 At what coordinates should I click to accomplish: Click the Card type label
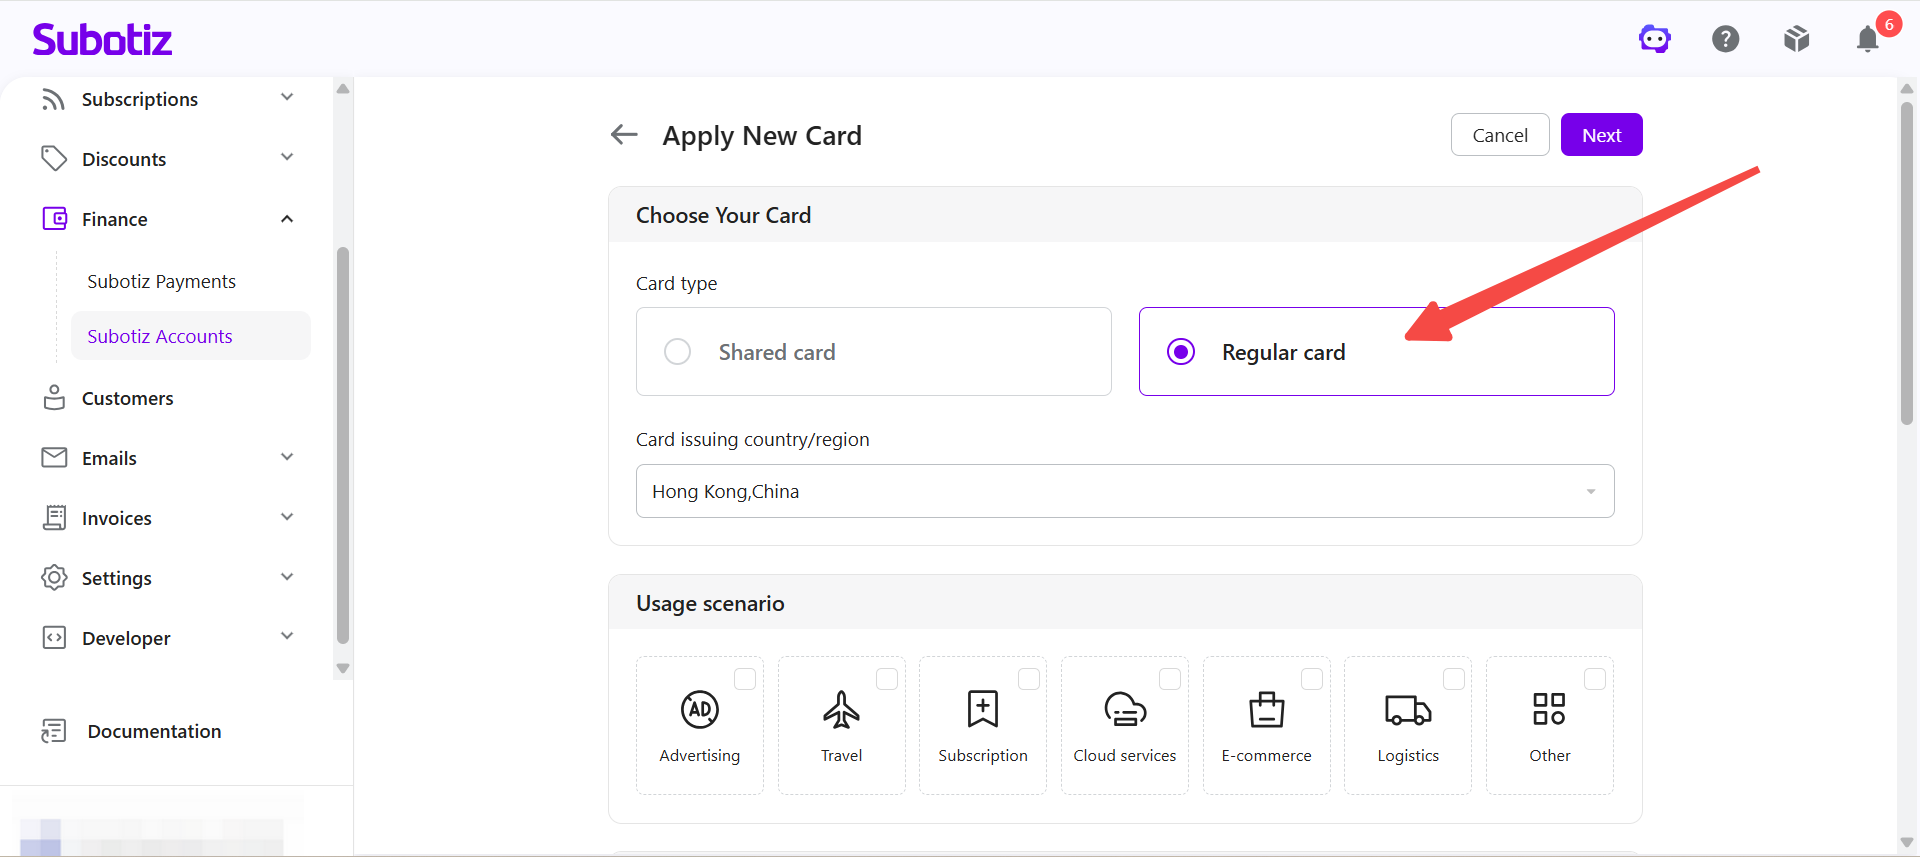tap(677, 283)
